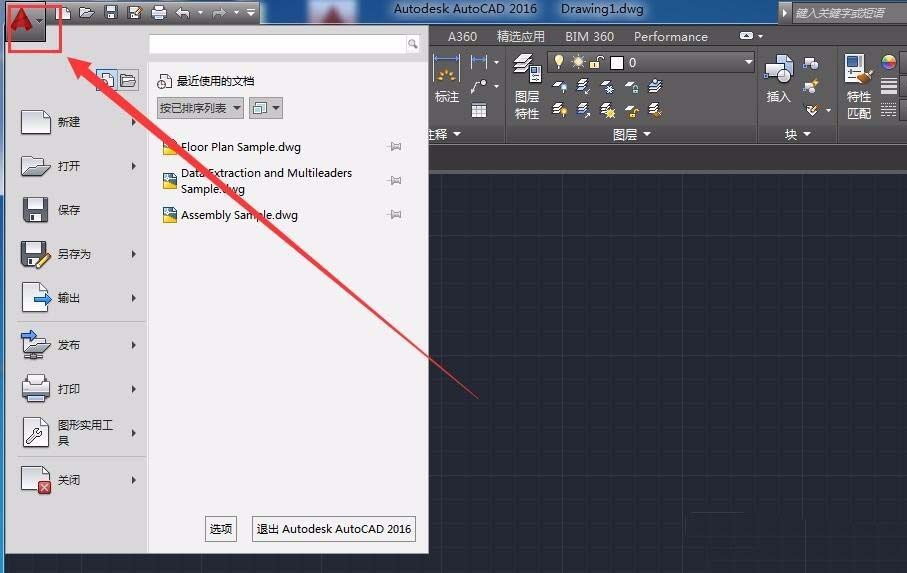Click New icon in quick access toolbar
The image size is (907, 573).
point(62,12)
